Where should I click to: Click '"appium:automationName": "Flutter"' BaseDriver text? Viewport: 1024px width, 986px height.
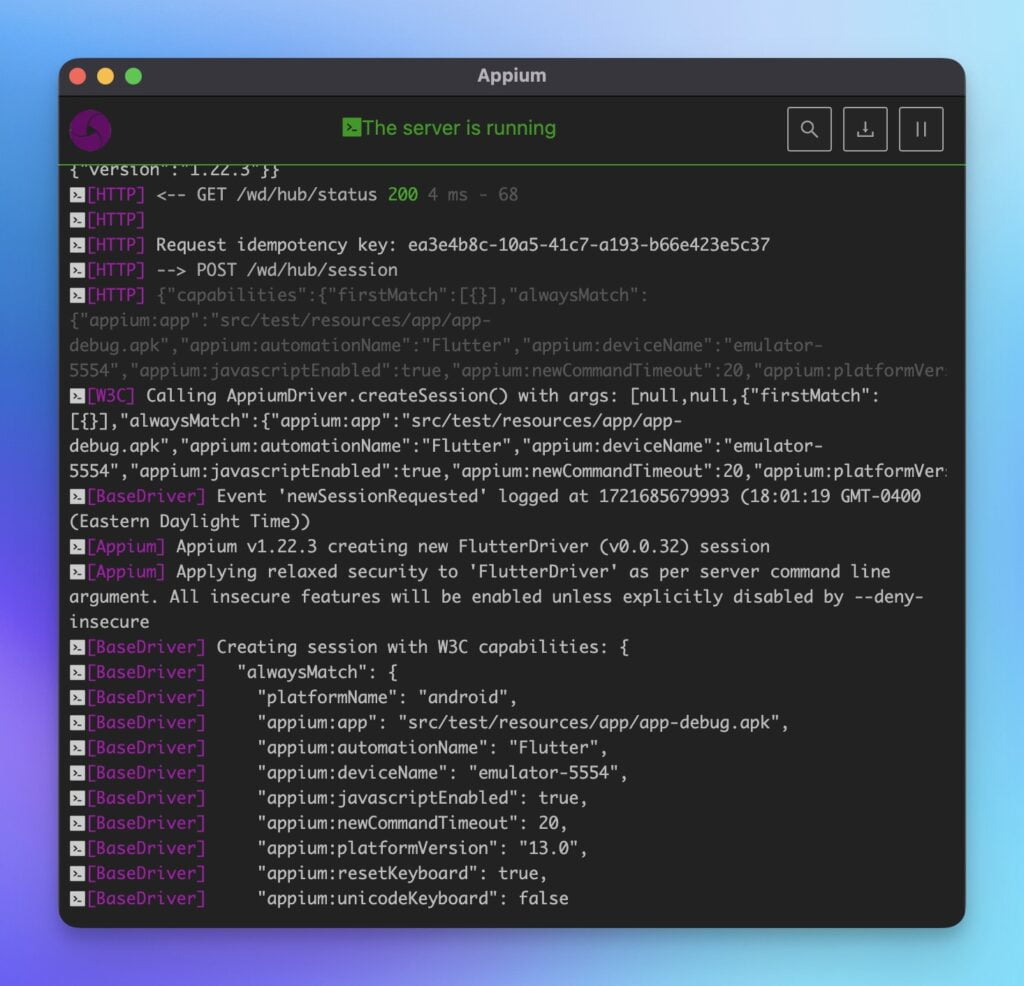432,748
